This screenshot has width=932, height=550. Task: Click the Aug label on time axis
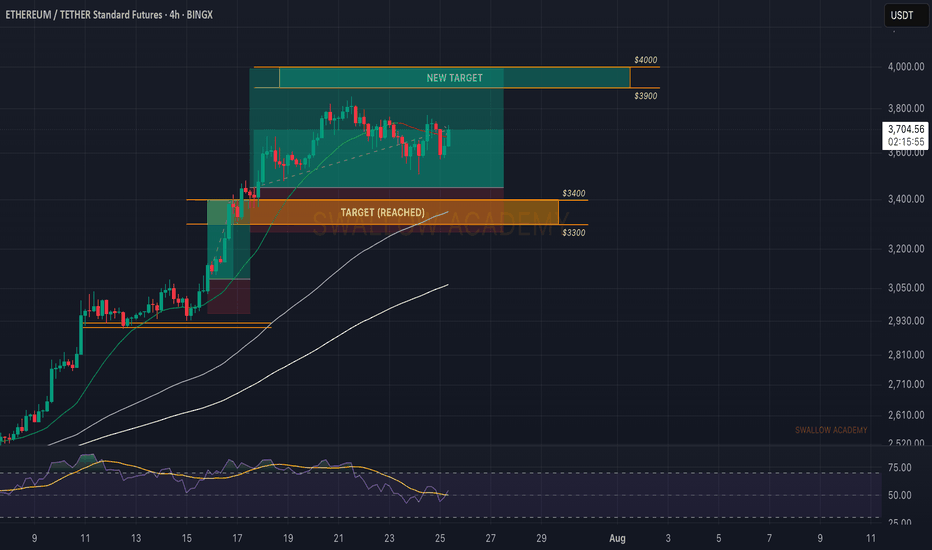point(617,538)
